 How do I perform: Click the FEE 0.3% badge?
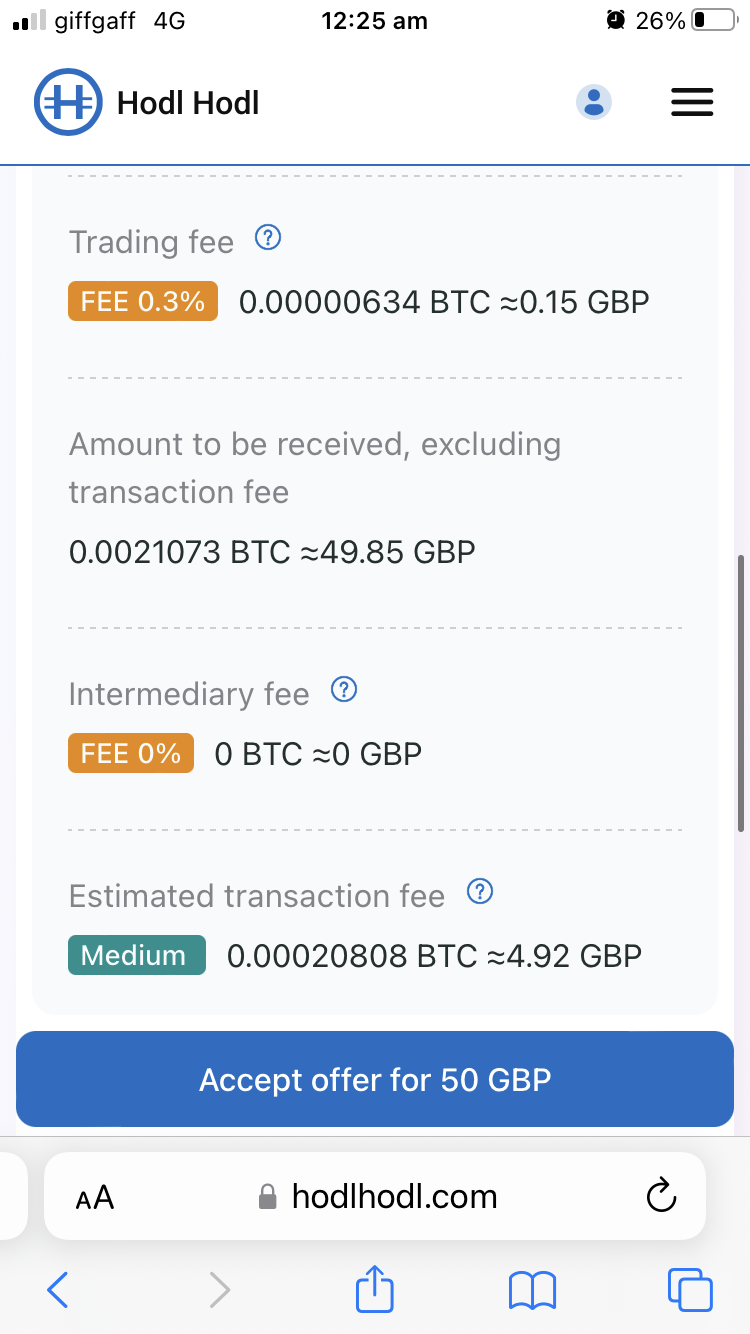[x=143, y=301]
